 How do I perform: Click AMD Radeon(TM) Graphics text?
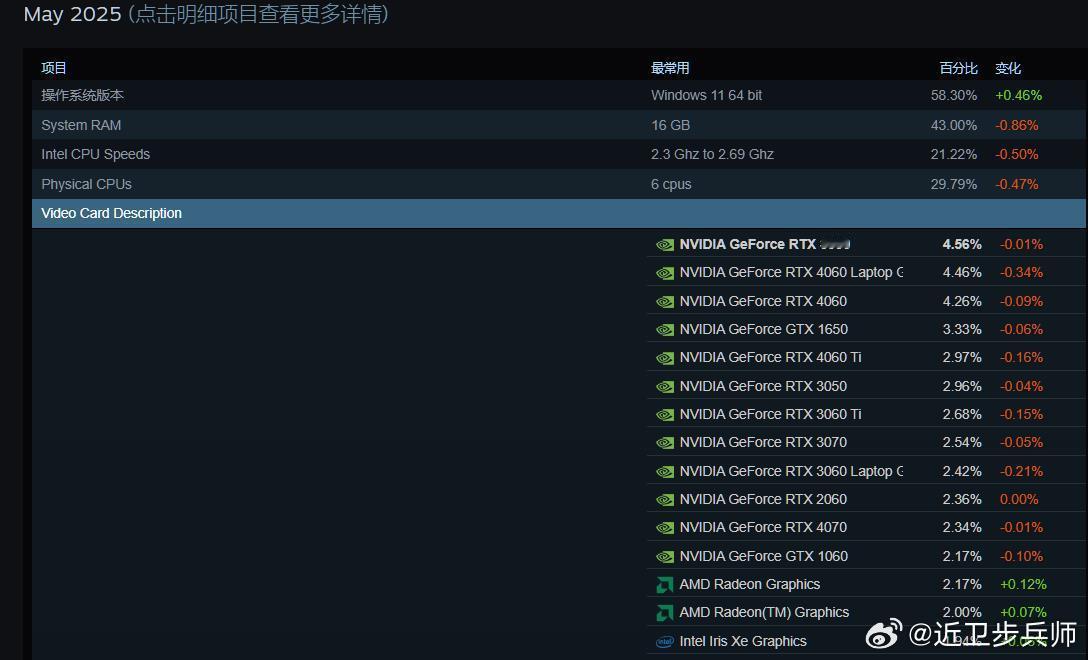764,612
